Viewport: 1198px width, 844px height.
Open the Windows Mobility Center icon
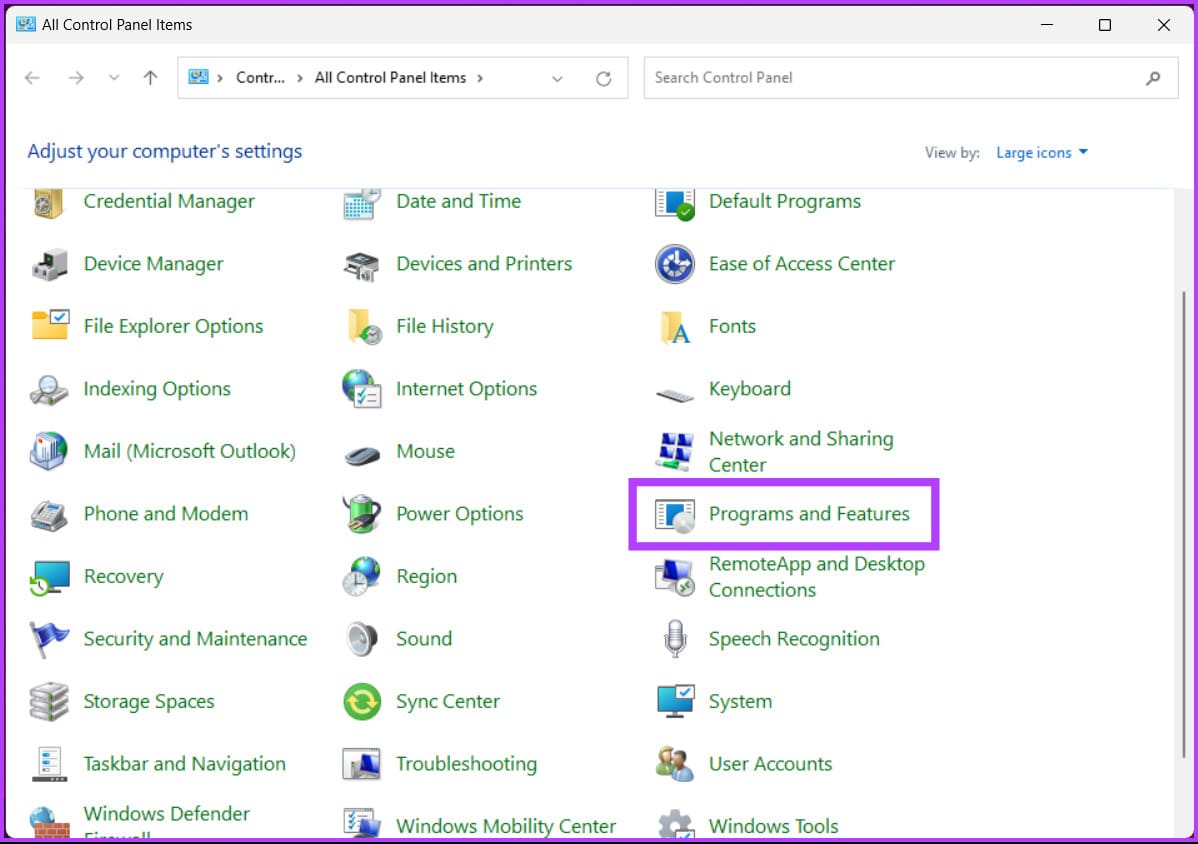pyautogui.click(x=361, y=823)
